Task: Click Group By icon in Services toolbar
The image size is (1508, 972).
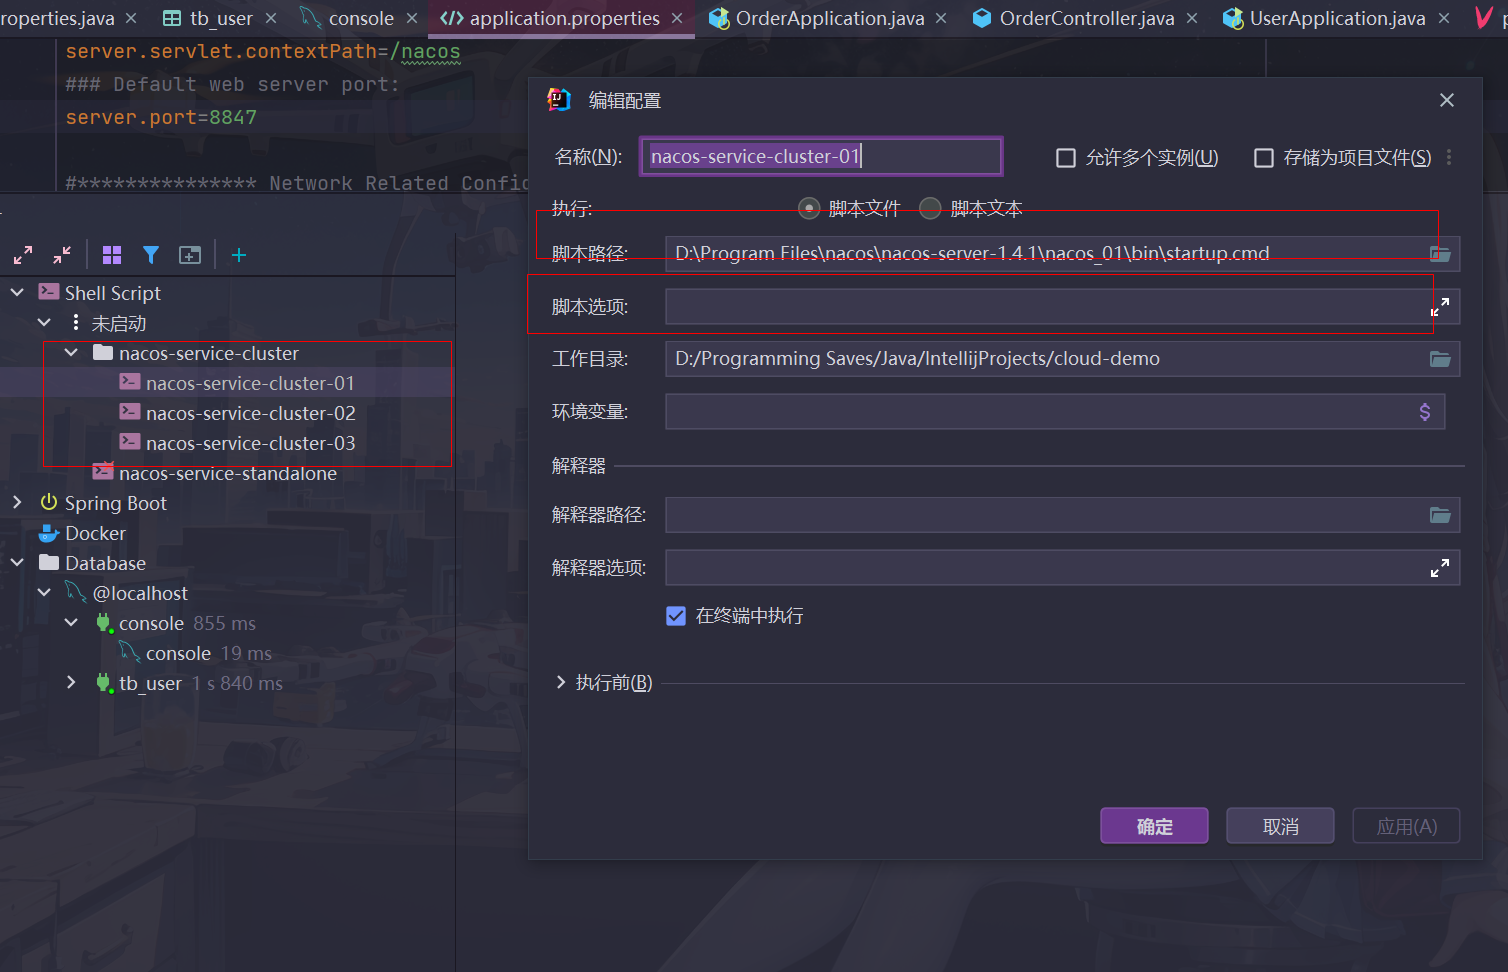Action: tap(112, 255)
